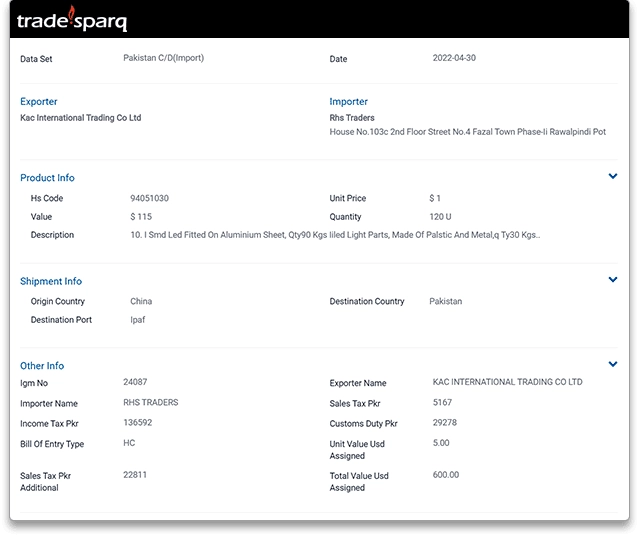This screenshot has width=637, height=544.
Task: Click Igm No value 24087
Action: [135, 382]
